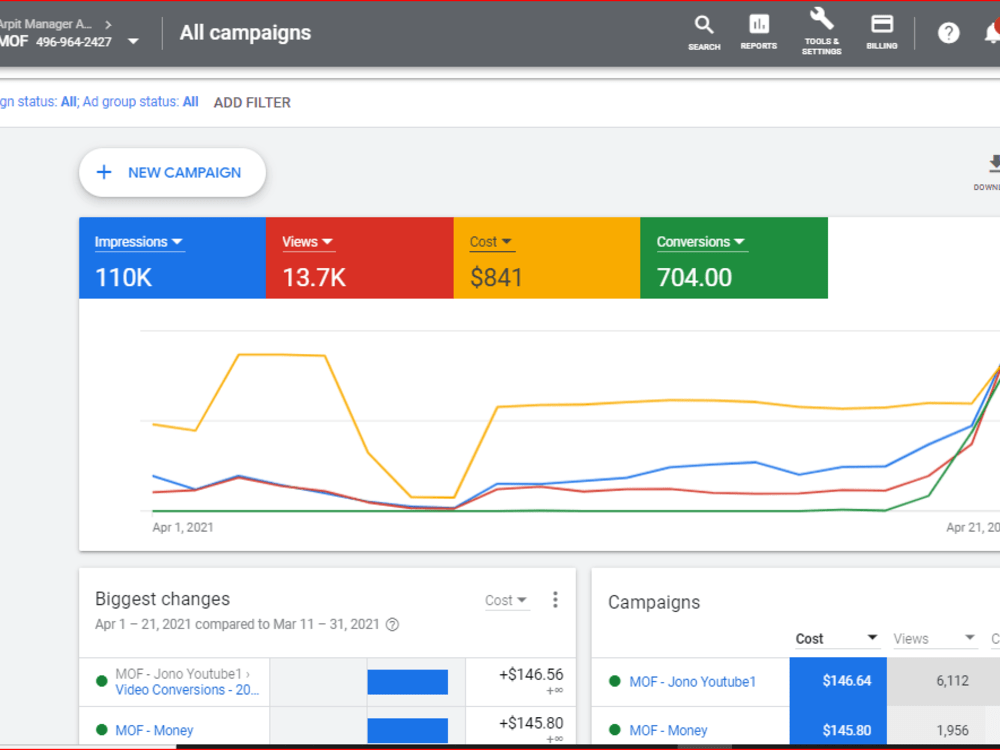
Task: Open notifications bell
Action: (x=992, y=32)
